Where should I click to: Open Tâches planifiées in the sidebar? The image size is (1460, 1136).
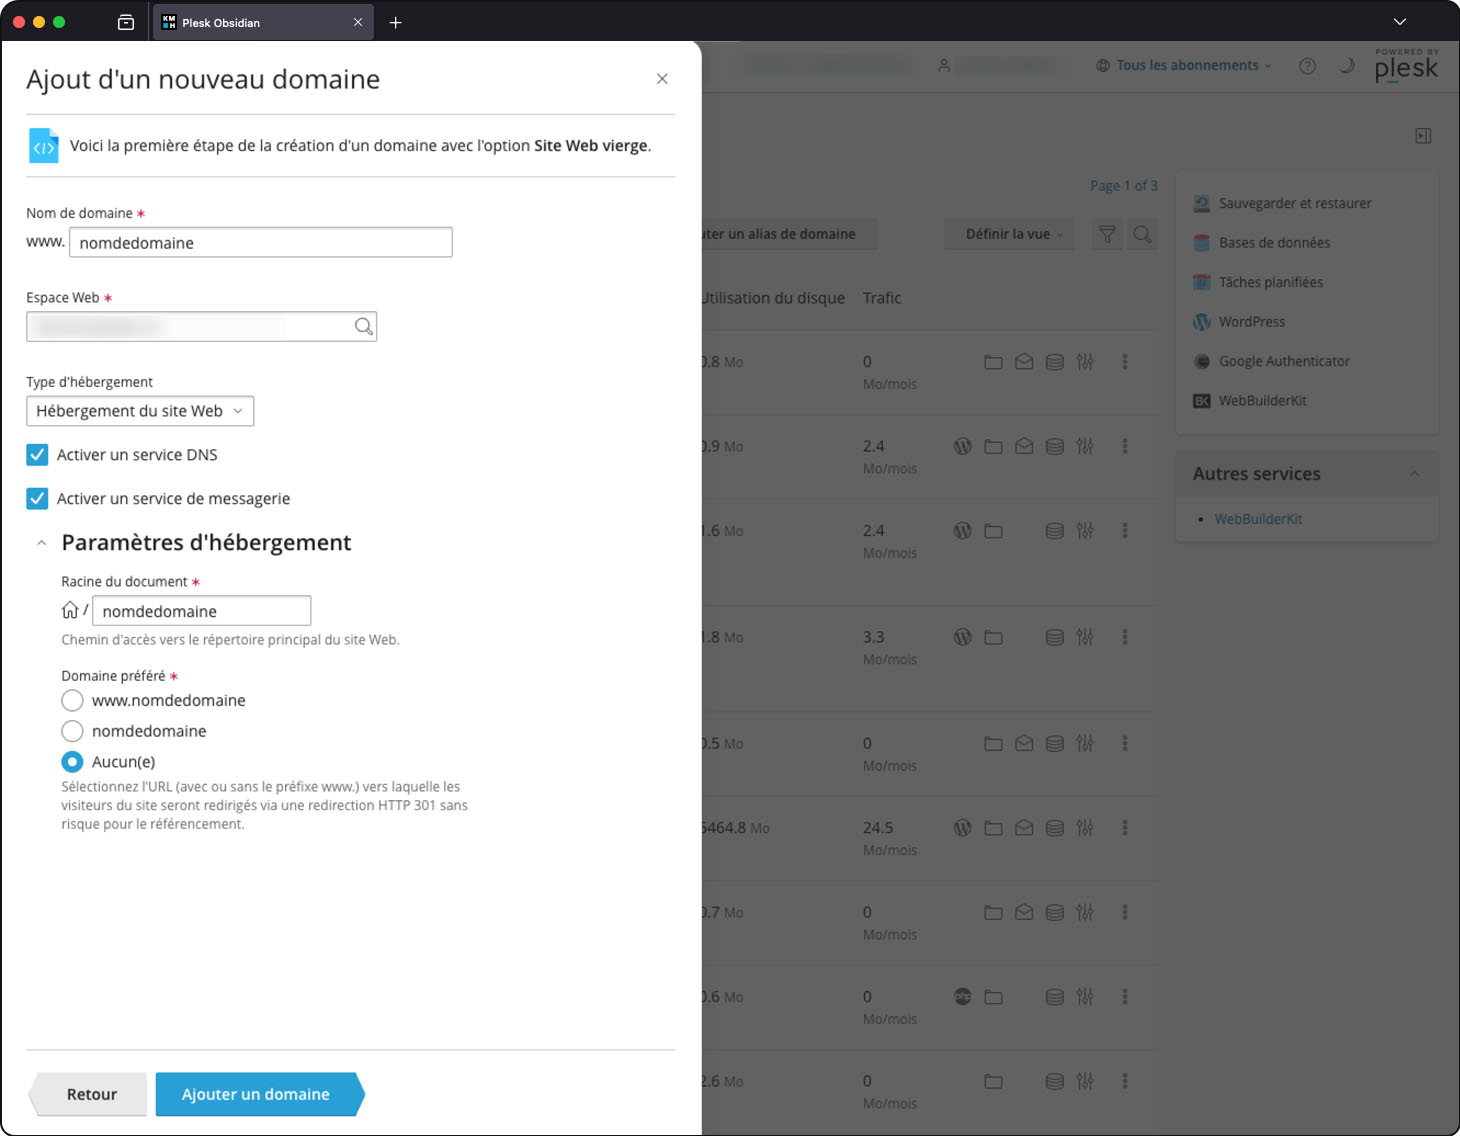1270,282
